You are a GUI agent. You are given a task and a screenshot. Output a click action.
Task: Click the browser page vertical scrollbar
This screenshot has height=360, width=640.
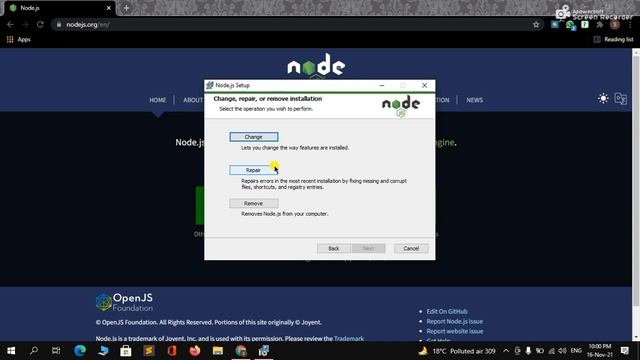[636, 180]
